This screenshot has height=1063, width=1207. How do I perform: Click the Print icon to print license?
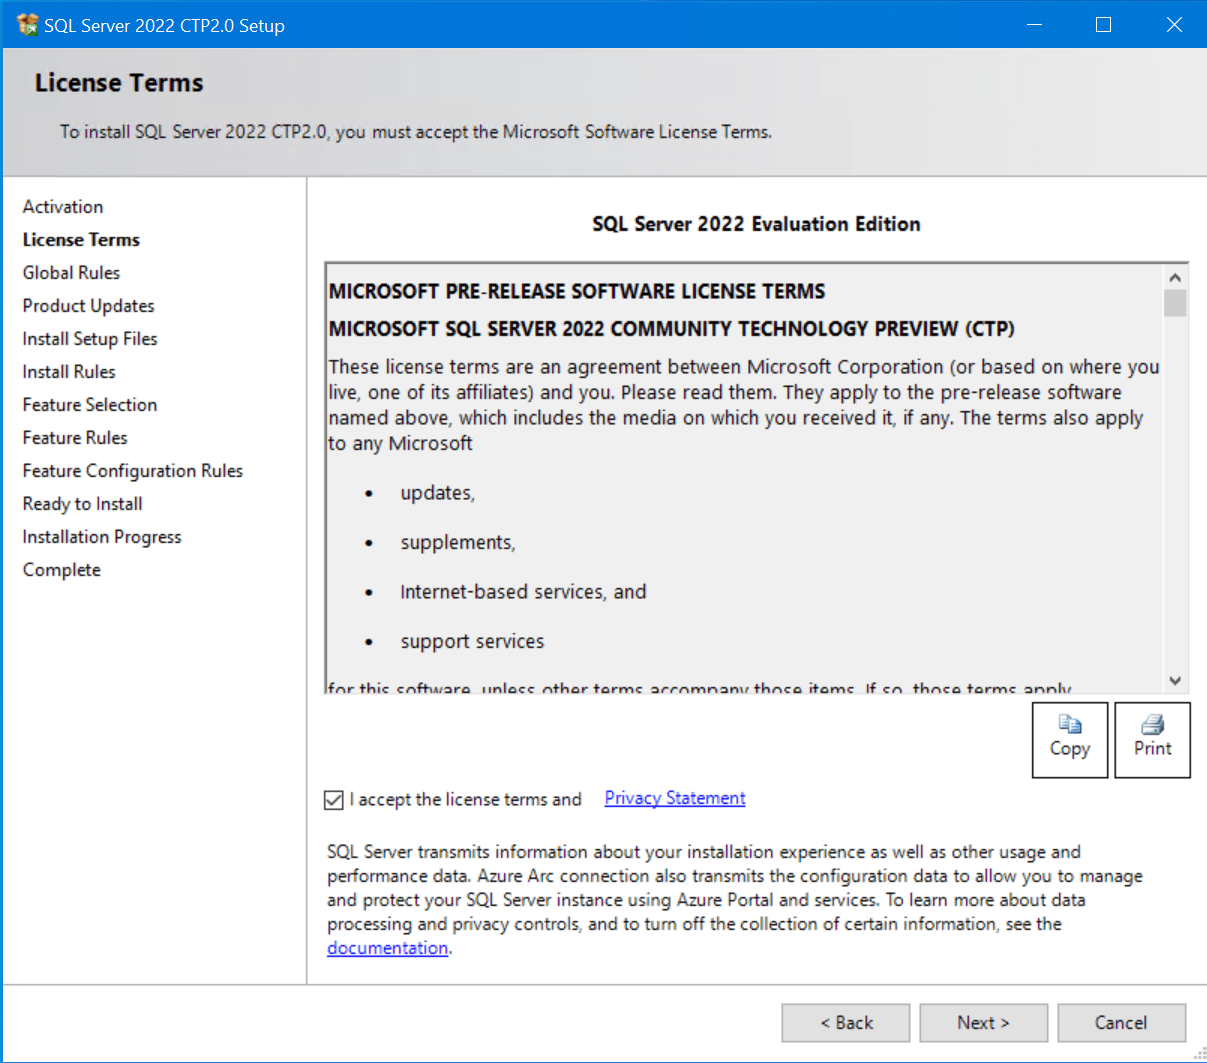1151,739
